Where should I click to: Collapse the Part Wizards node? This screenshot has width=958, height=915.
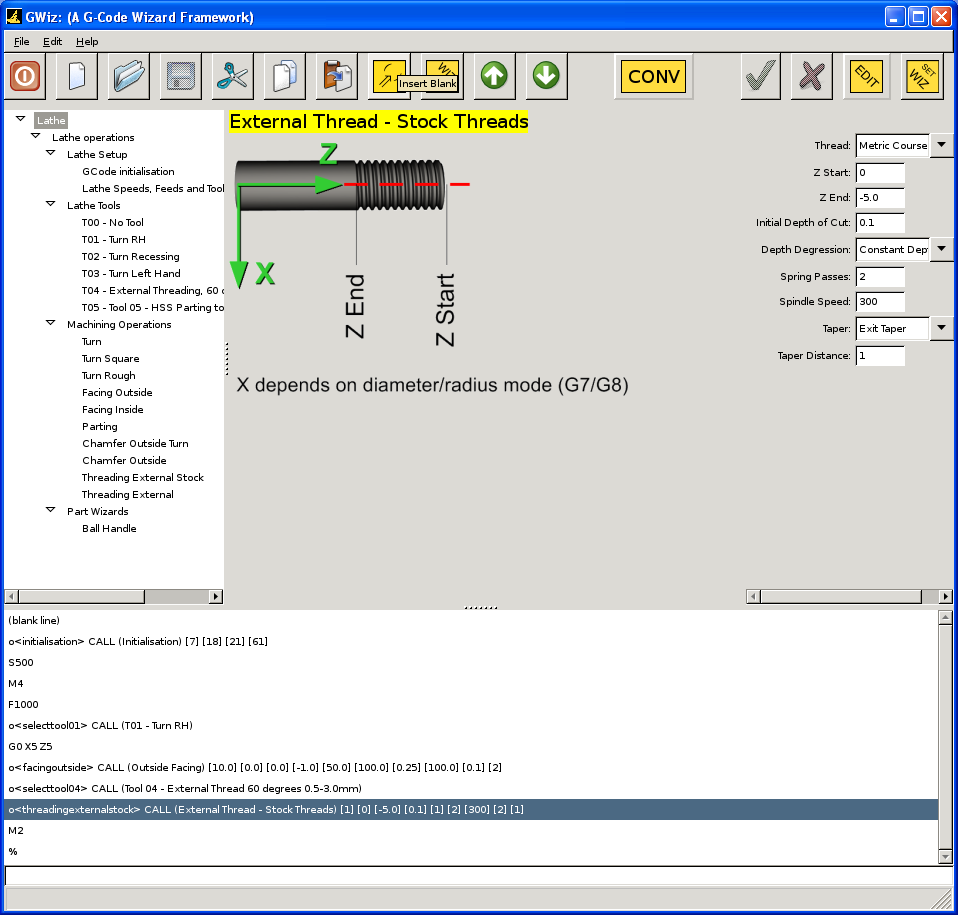coord(51,510)
